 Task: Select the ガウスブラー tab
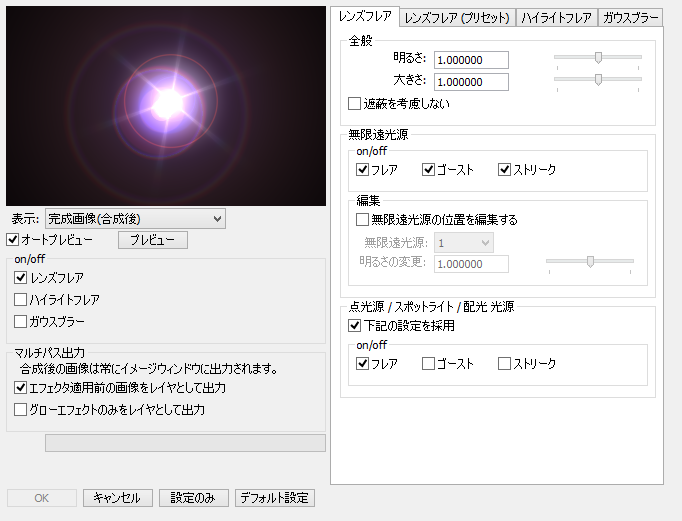point(630,18)
